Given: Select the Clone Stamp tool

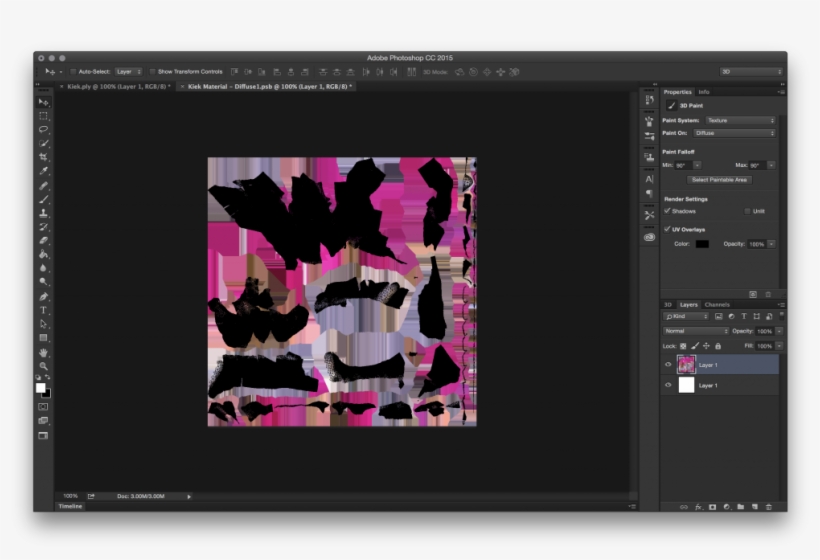Looking at the screenshot, I should click(x=43, y=213).
